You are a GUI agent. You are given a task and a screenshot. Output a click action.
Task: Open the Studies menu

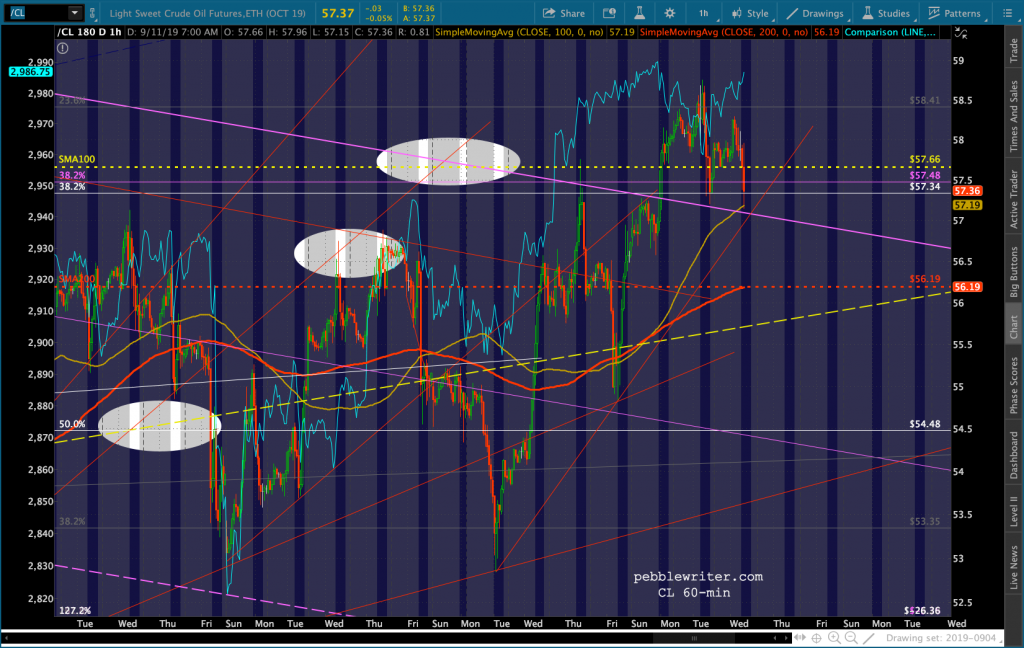point(887,13)
